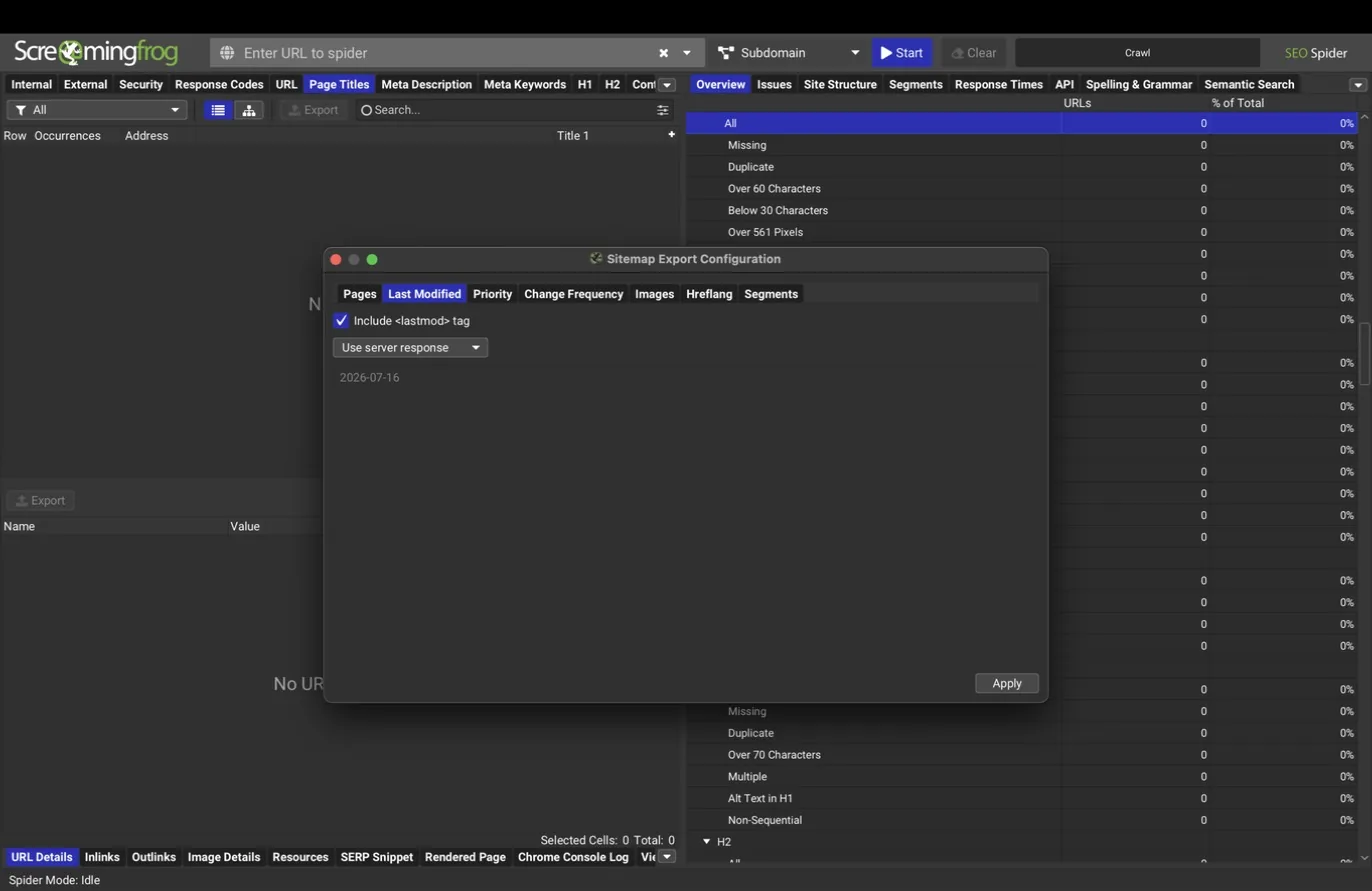This screenshot has height=891, width=1372.
Task: Open the Inlinks bottom tab
Action: coord(102,857)
